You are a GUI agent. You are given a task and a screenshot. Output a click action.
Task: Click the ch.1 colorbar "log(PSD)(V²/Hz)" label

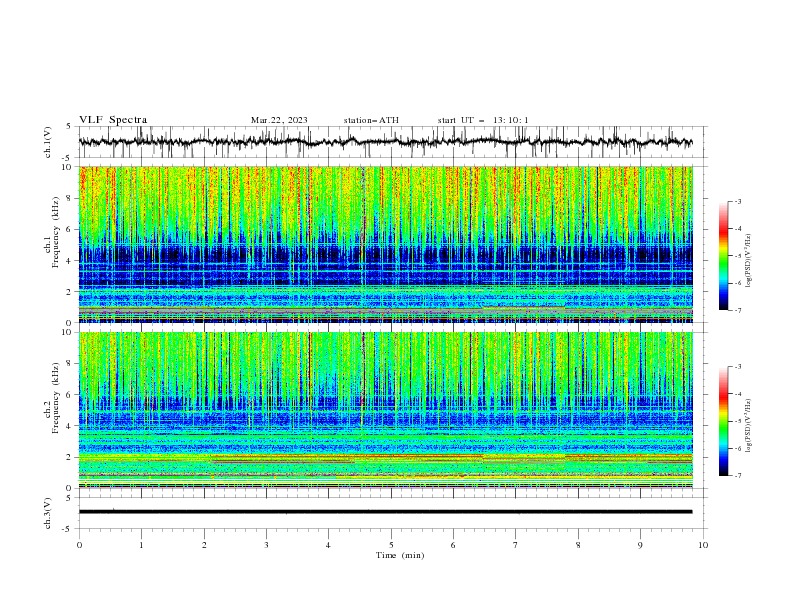point(749,261)
